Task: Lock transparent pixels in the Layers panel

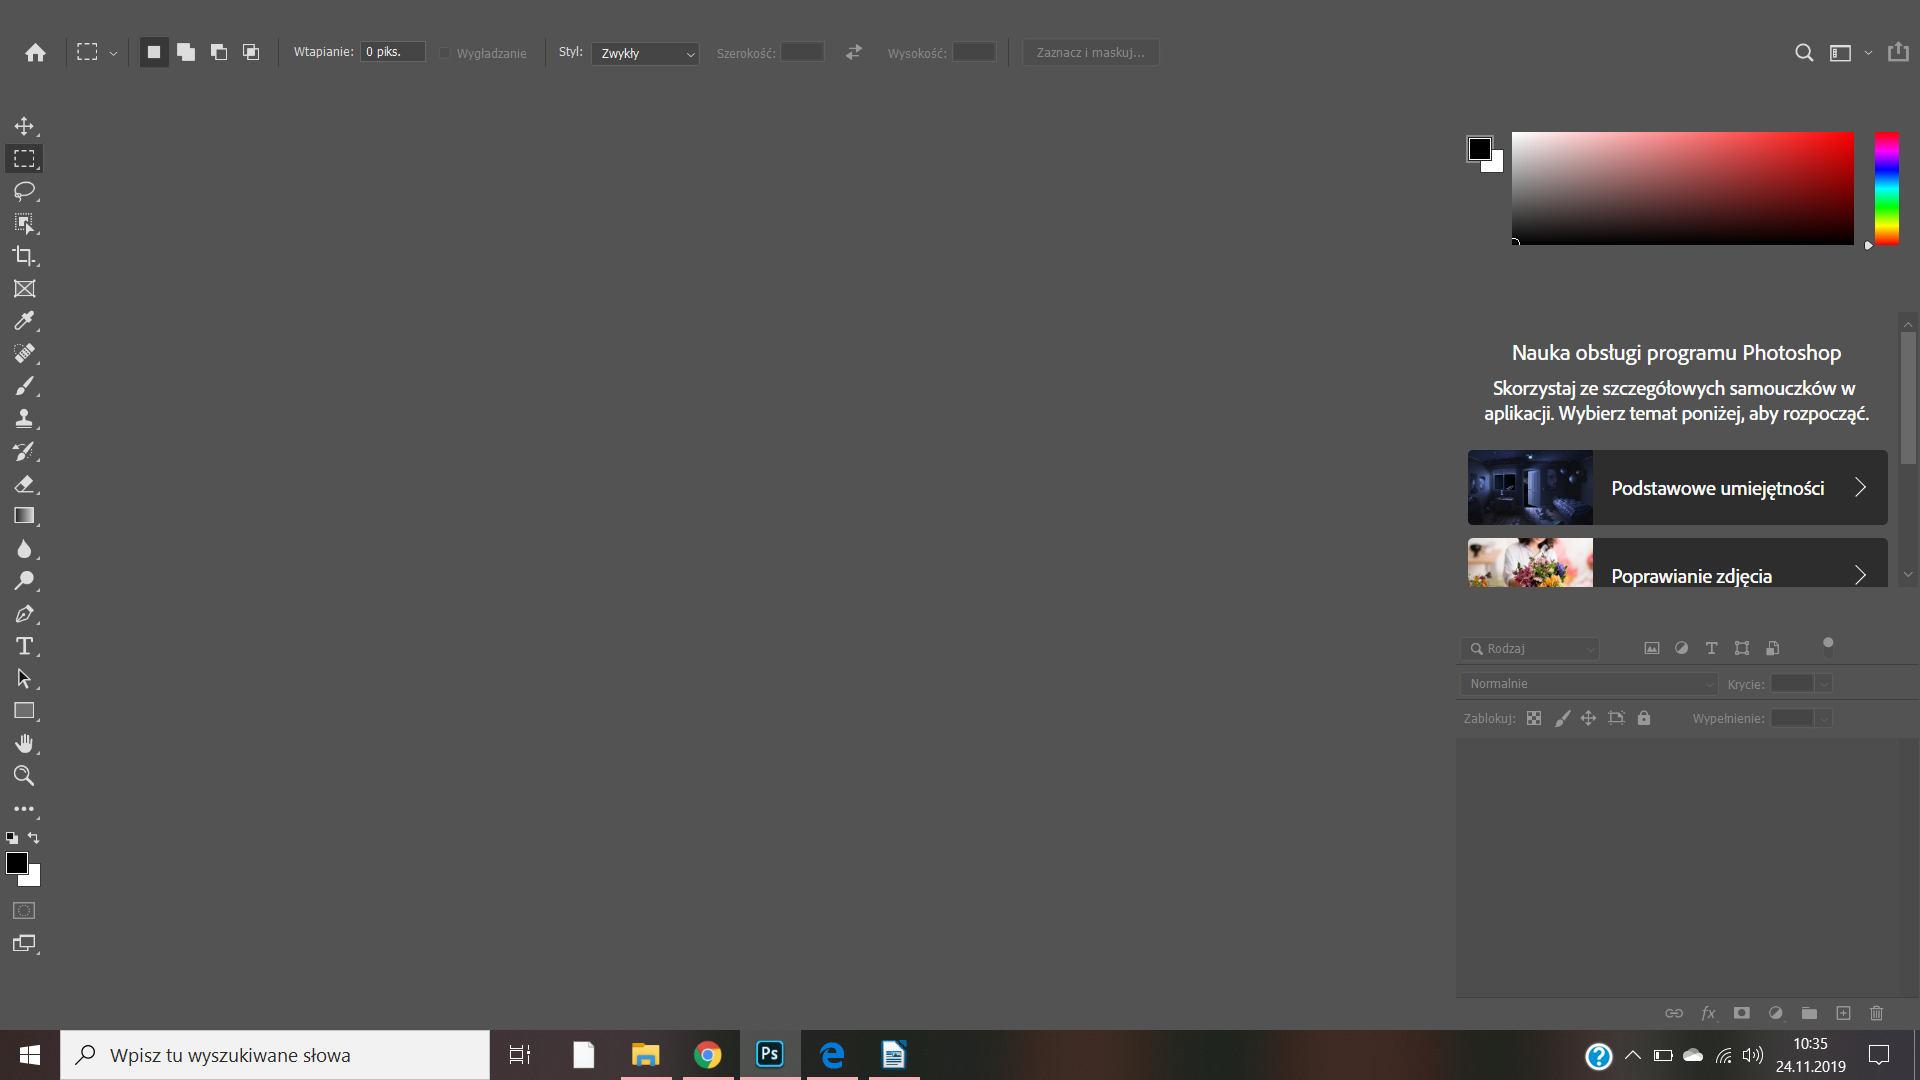Action: [1535, 718]
